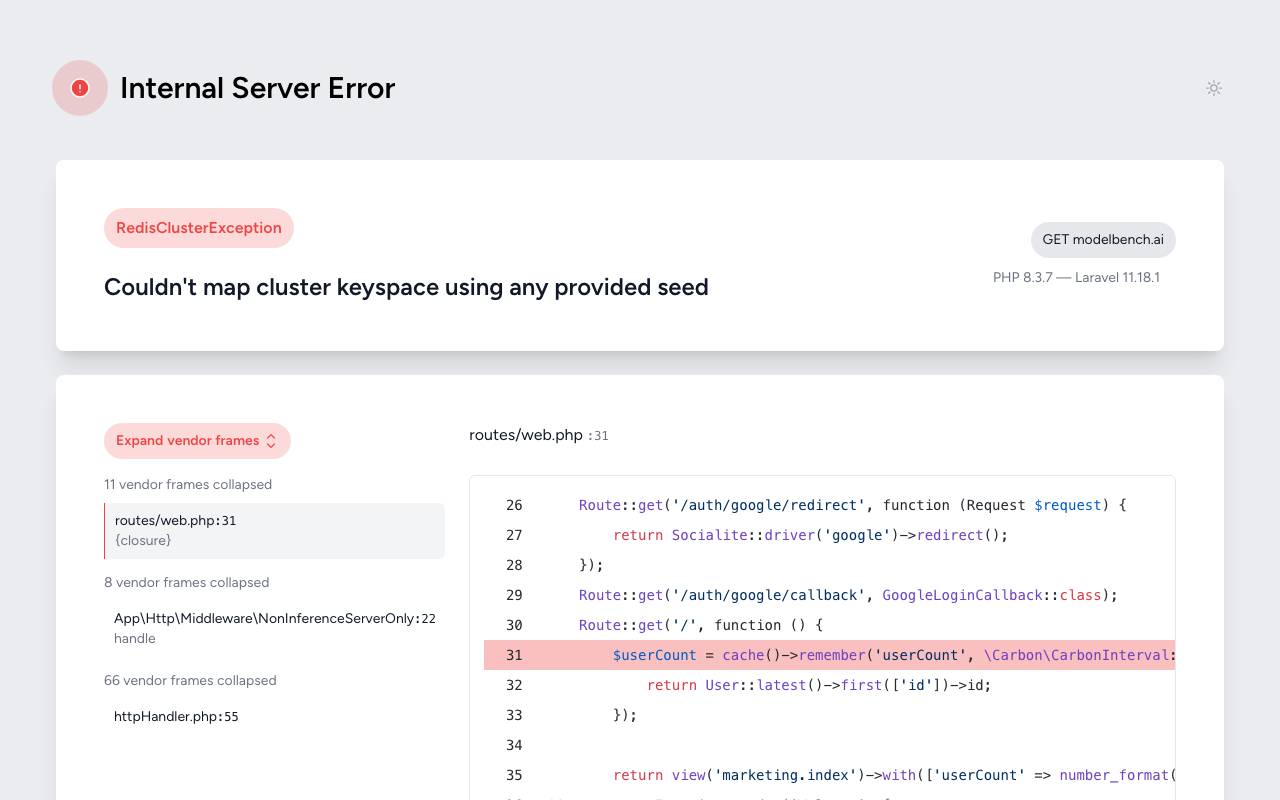The image size is (1280, 800).
Task: Select the routes/web.php:31 closure frame
Action: 274,531
